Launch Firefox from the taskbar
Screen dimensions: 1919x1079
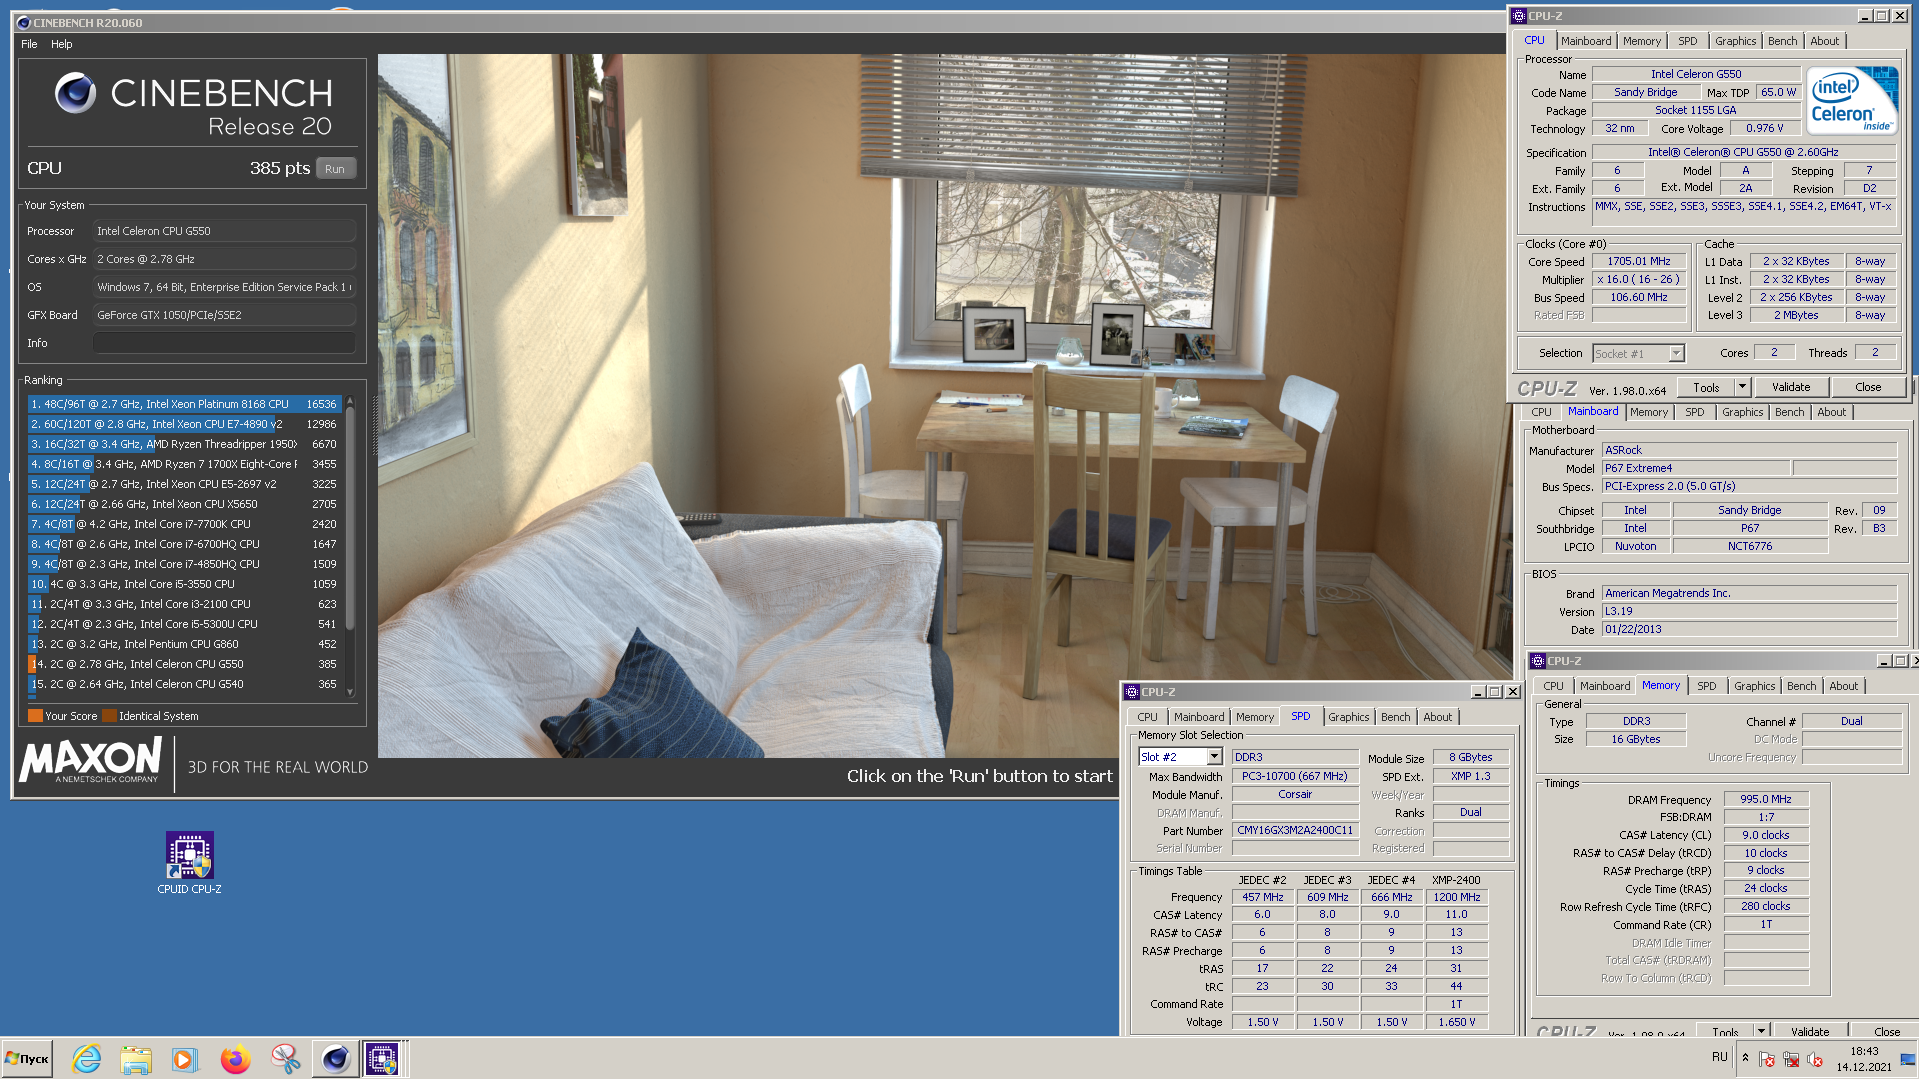pos(235,1058)
